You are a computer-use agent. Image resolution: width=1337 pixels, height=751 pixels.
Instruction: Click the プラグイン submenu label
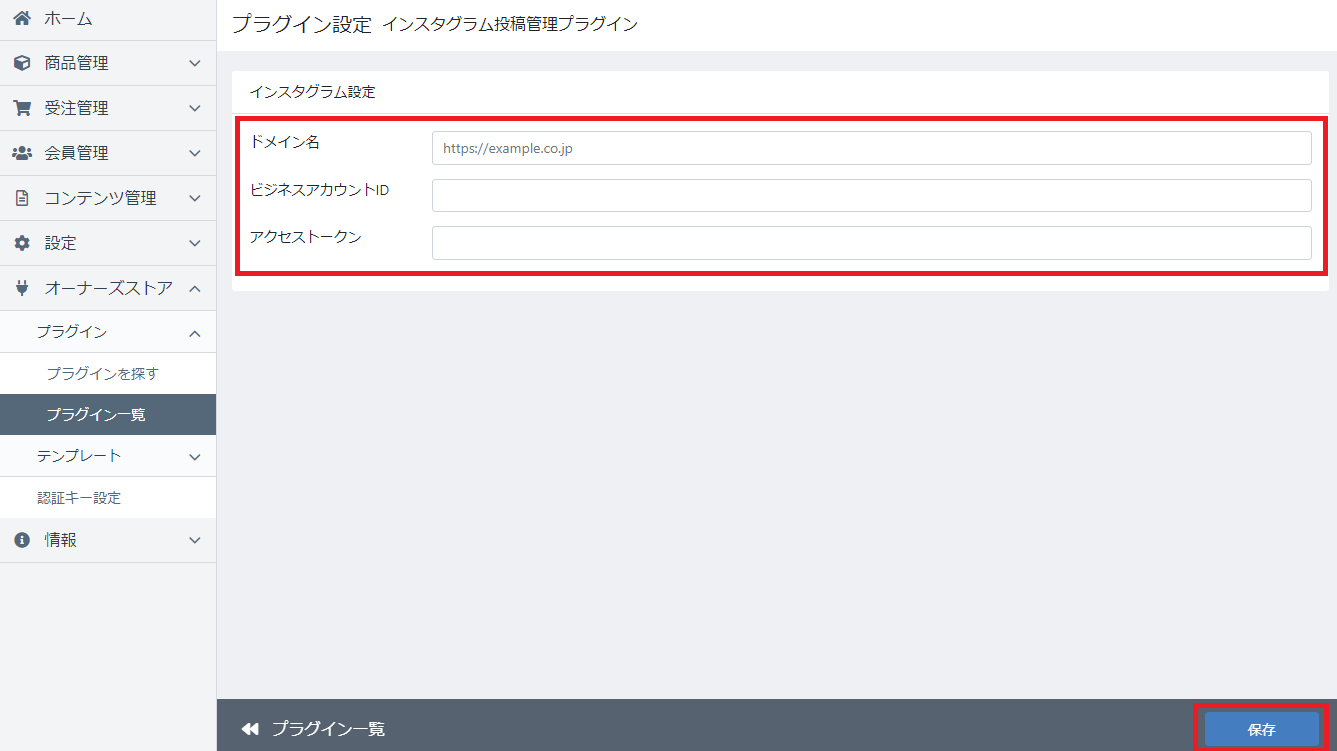pyautogui.click(x=72, y=332)
